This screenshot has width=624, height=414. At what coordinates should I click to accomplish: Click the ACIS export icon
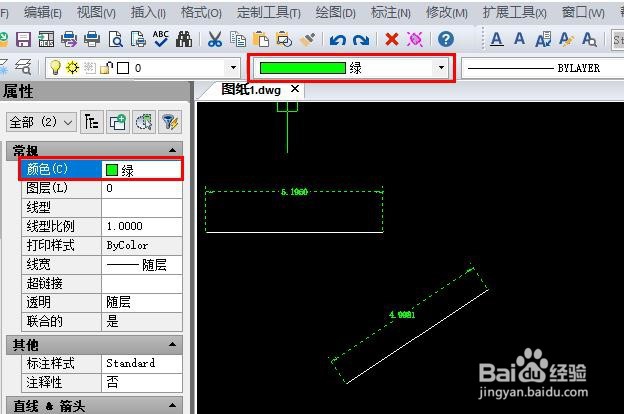click(46, 39)
